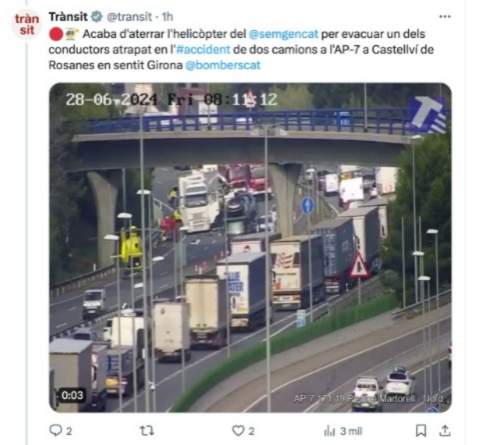This screenshot has height=445, width=480.
Task: View tweet analytics bar chart icon
Action: point(330,431)
